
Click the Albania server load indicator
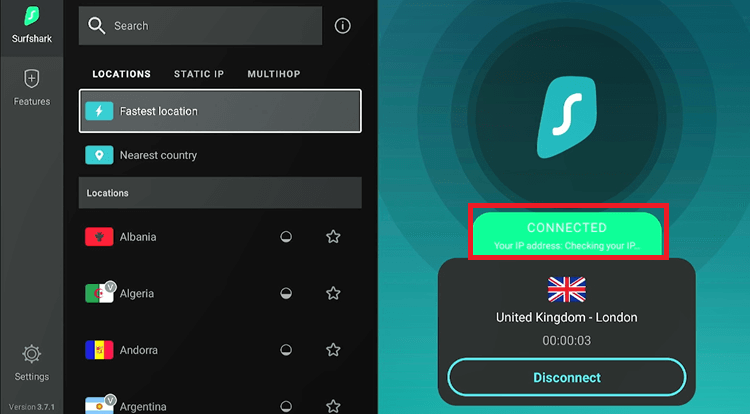[286, 237]
